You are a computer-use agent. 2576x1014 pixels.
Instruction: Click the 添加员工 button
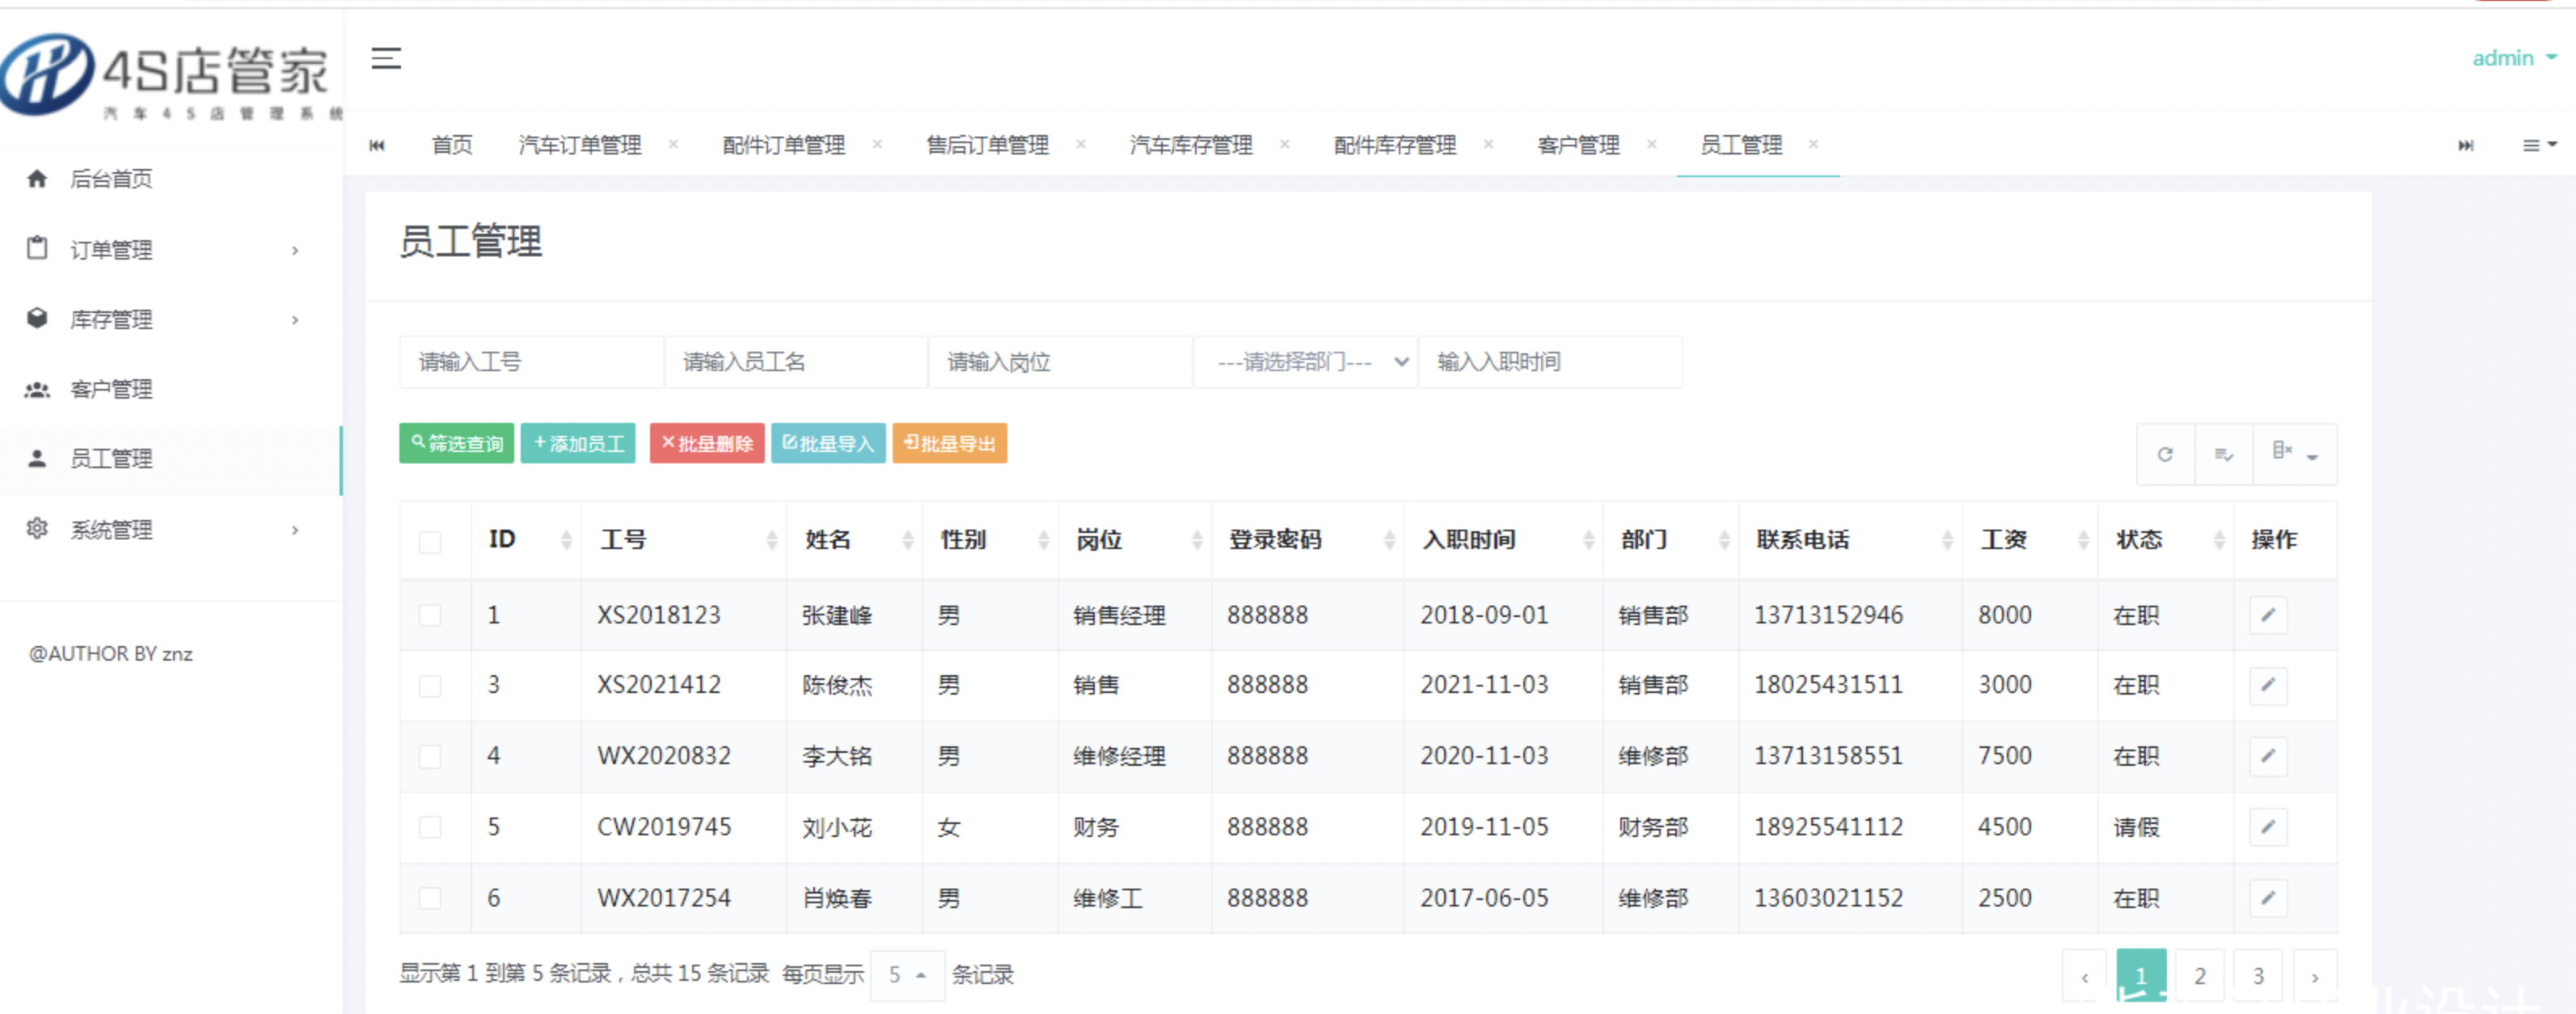pos(578,443)
